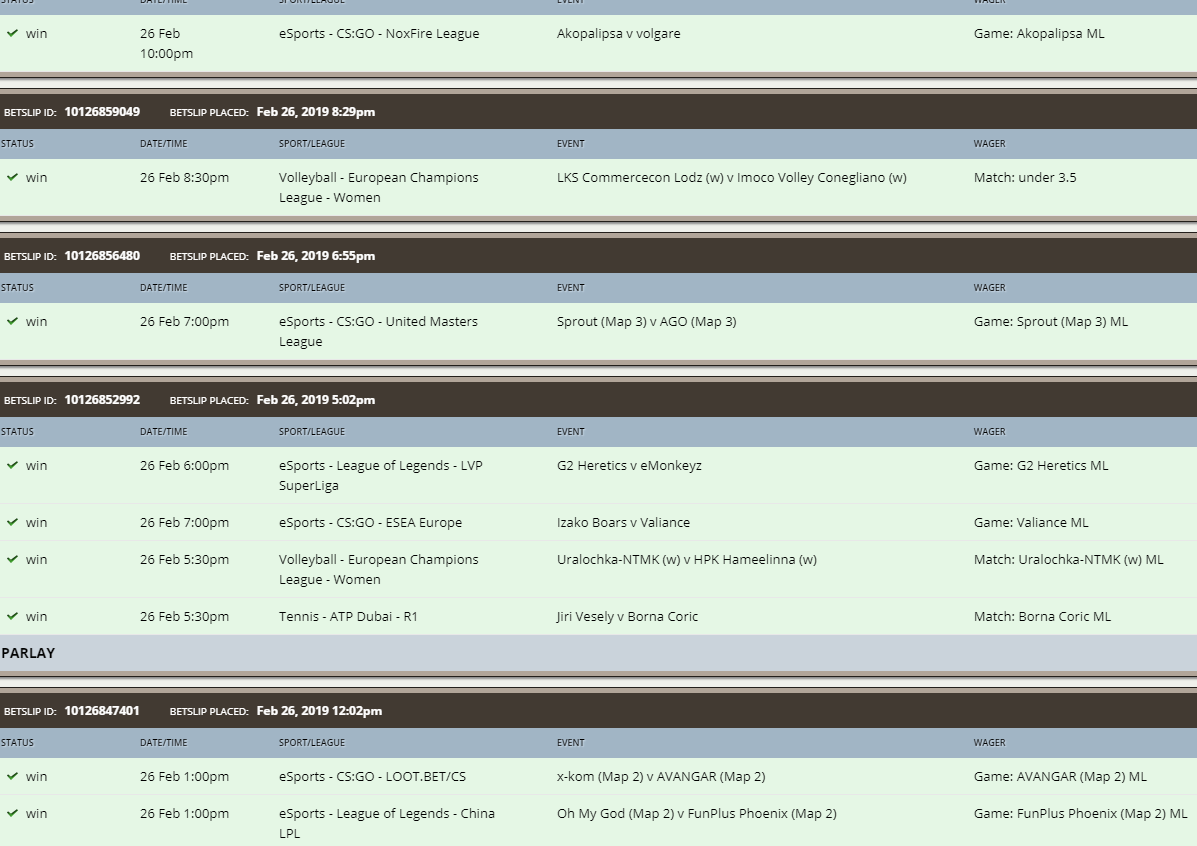Click EVENT column header in betslip 10126859049
The image size is (1197, 846).
[x=570, y=144]
